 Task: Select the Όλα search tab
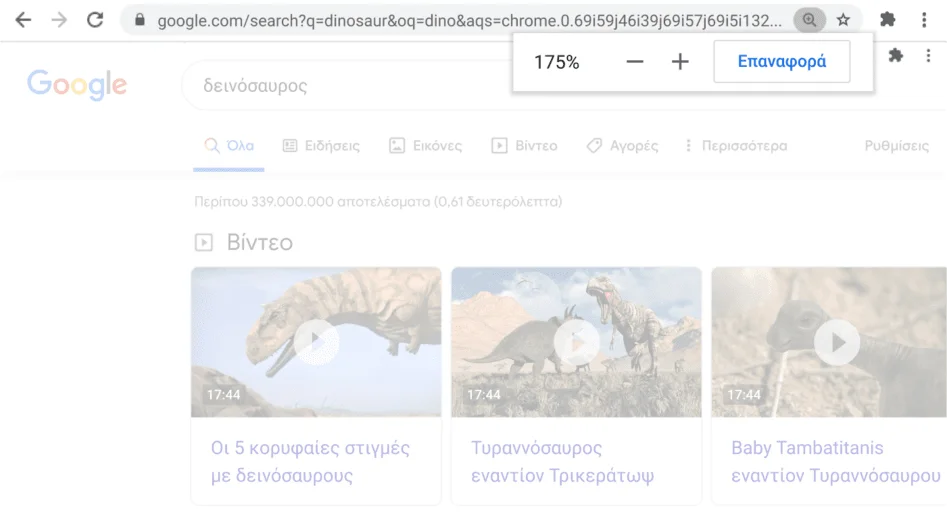pos(229,146)
